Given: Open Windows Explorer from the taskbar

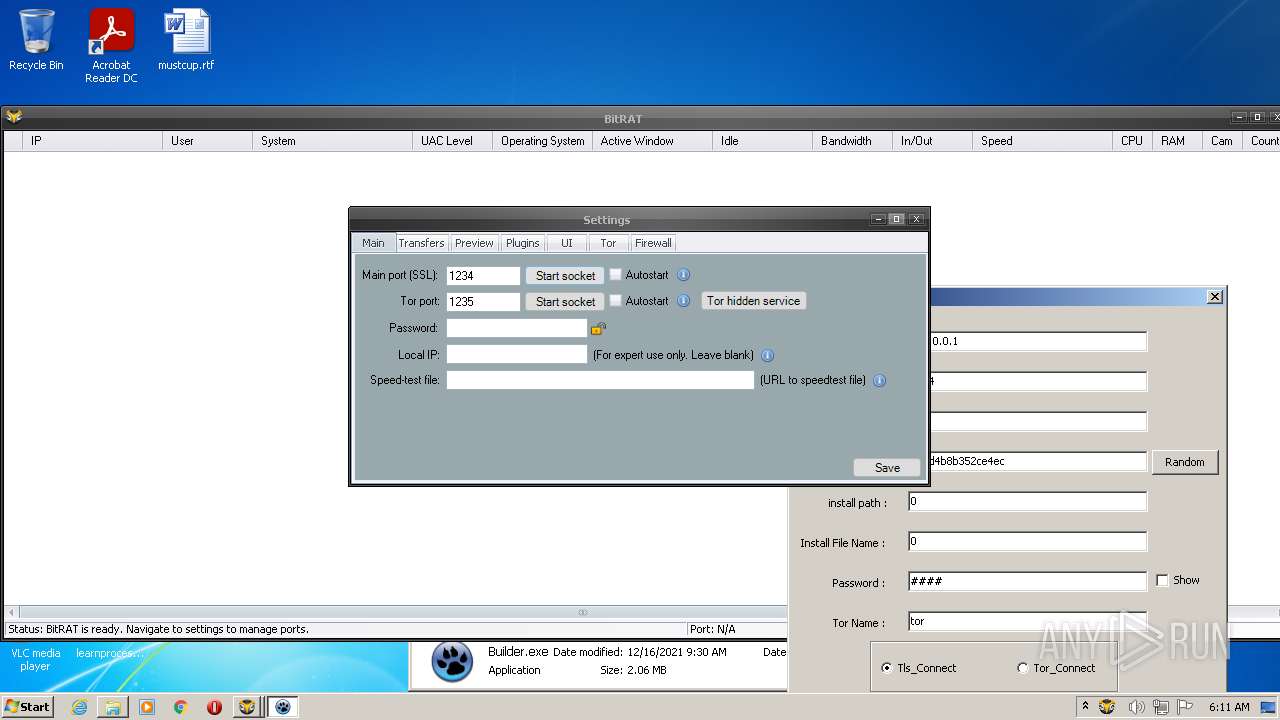Looking at the screenshot, I should [113, 707].
